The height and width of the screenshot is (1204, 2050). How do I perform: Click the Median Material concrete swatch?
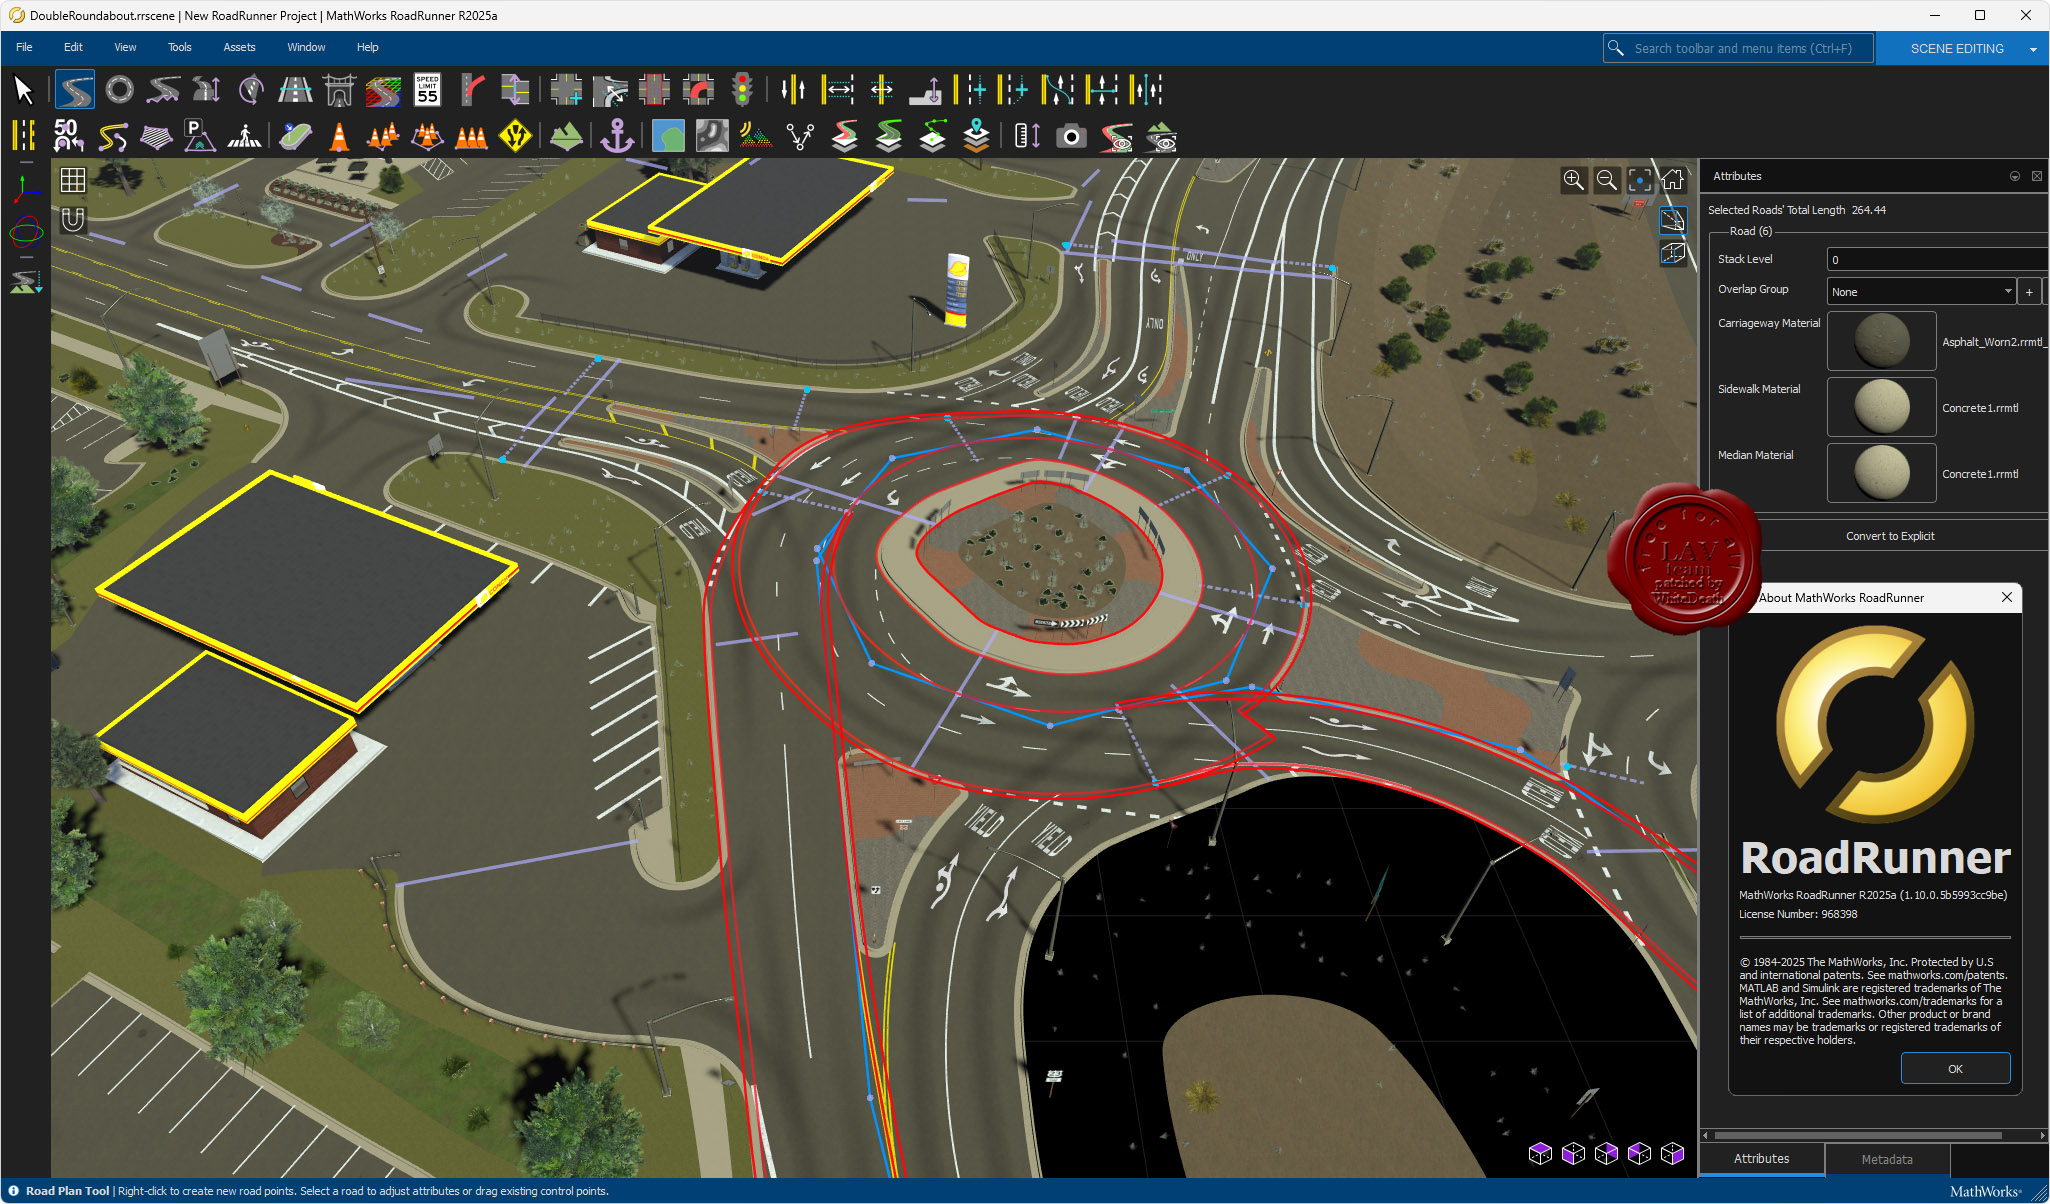pos(1882,473)
